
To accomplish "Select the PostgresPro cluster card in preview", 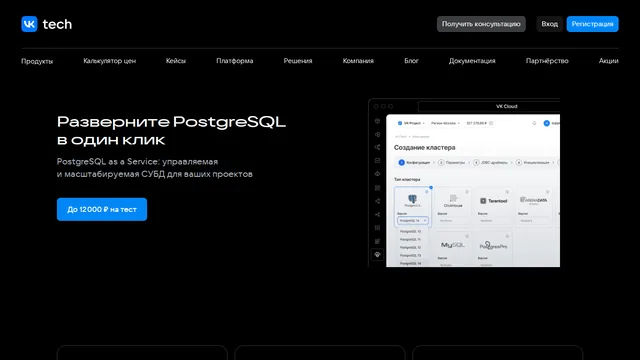I will (x=493, y=249).
